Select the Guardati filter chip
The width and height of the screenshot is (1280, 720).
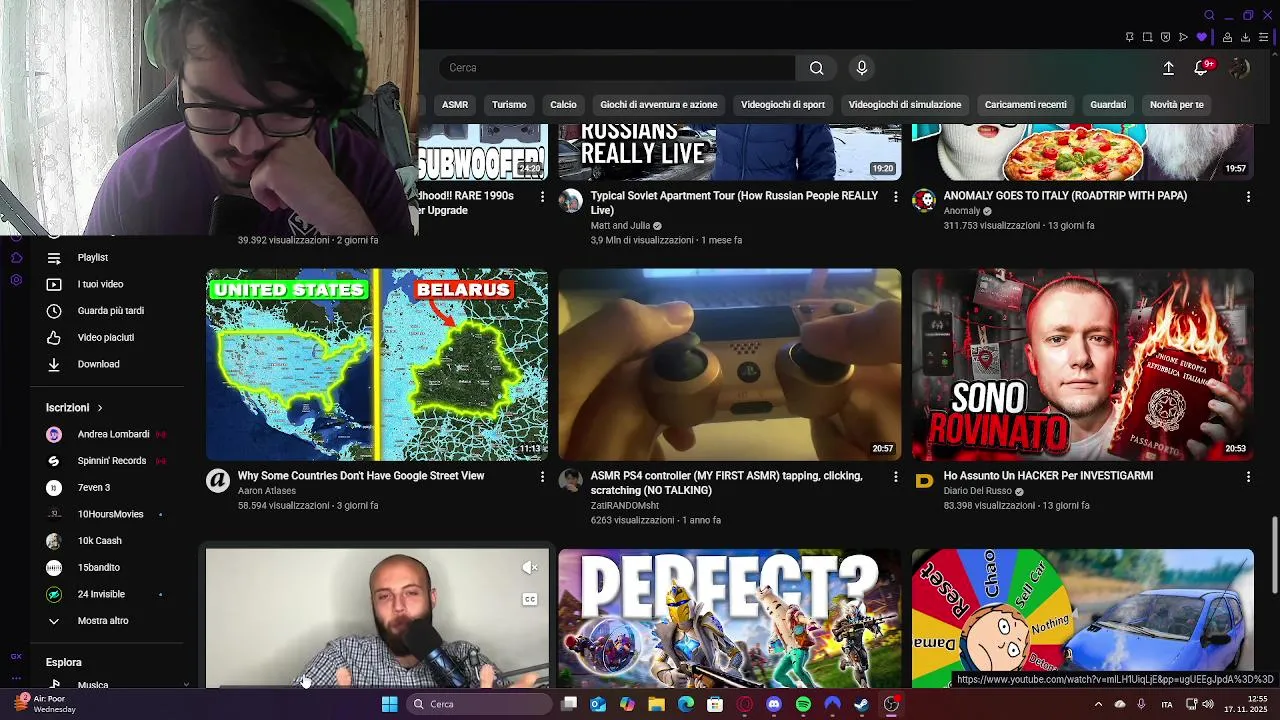1108,104
